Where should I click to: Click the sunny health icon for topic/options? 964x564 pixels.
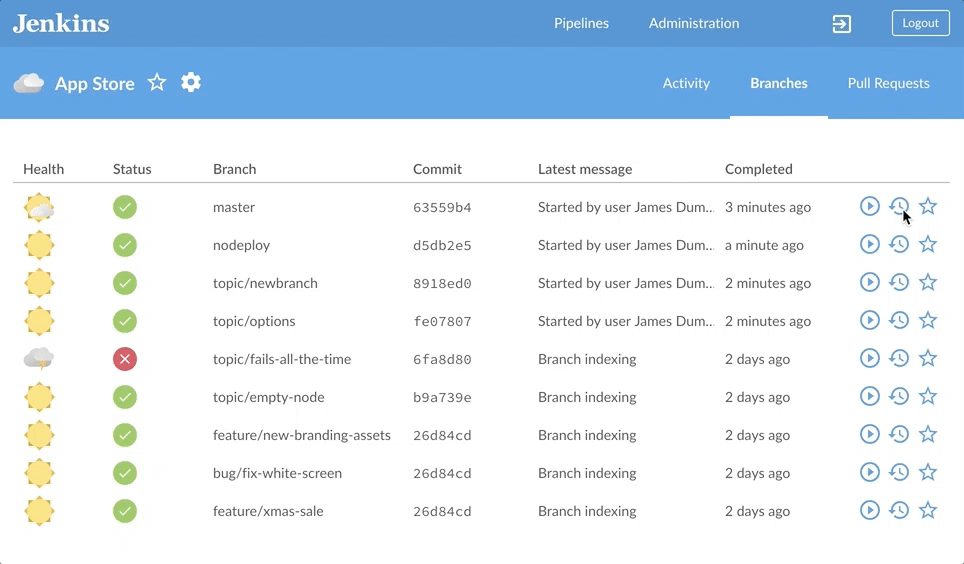coord(39,321)
